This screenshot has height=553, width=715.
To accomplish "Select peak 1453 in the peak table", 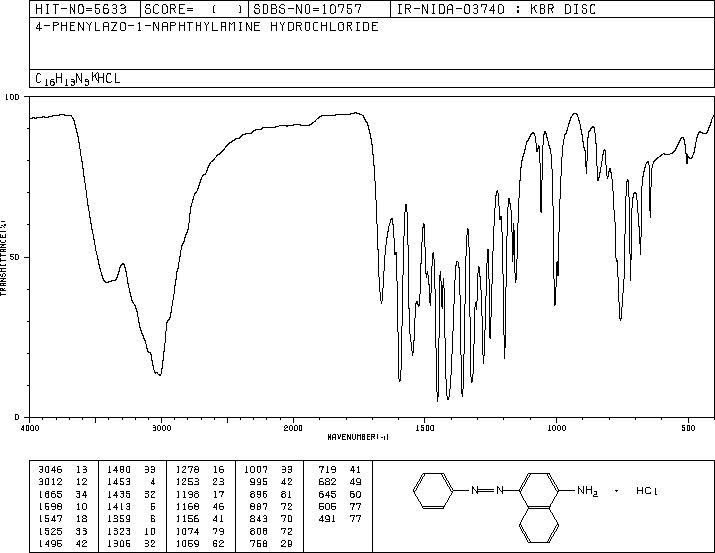I will 131,482.
